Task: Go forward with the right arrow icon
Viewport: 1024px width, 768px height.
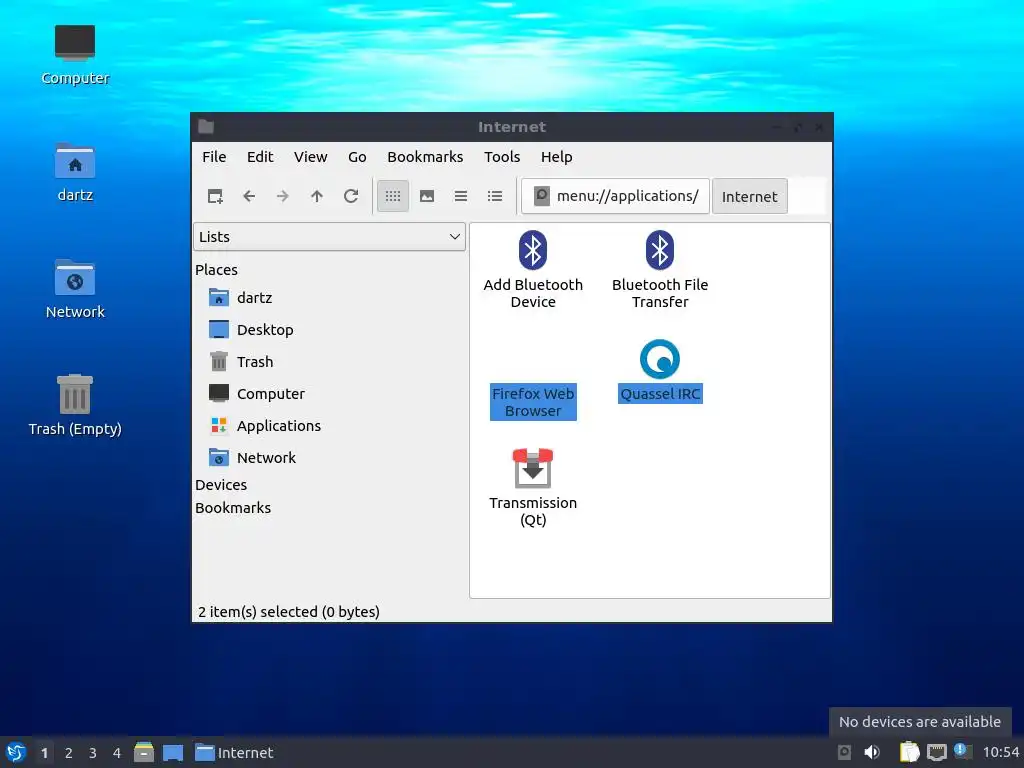Action: (x=283, y=196)
